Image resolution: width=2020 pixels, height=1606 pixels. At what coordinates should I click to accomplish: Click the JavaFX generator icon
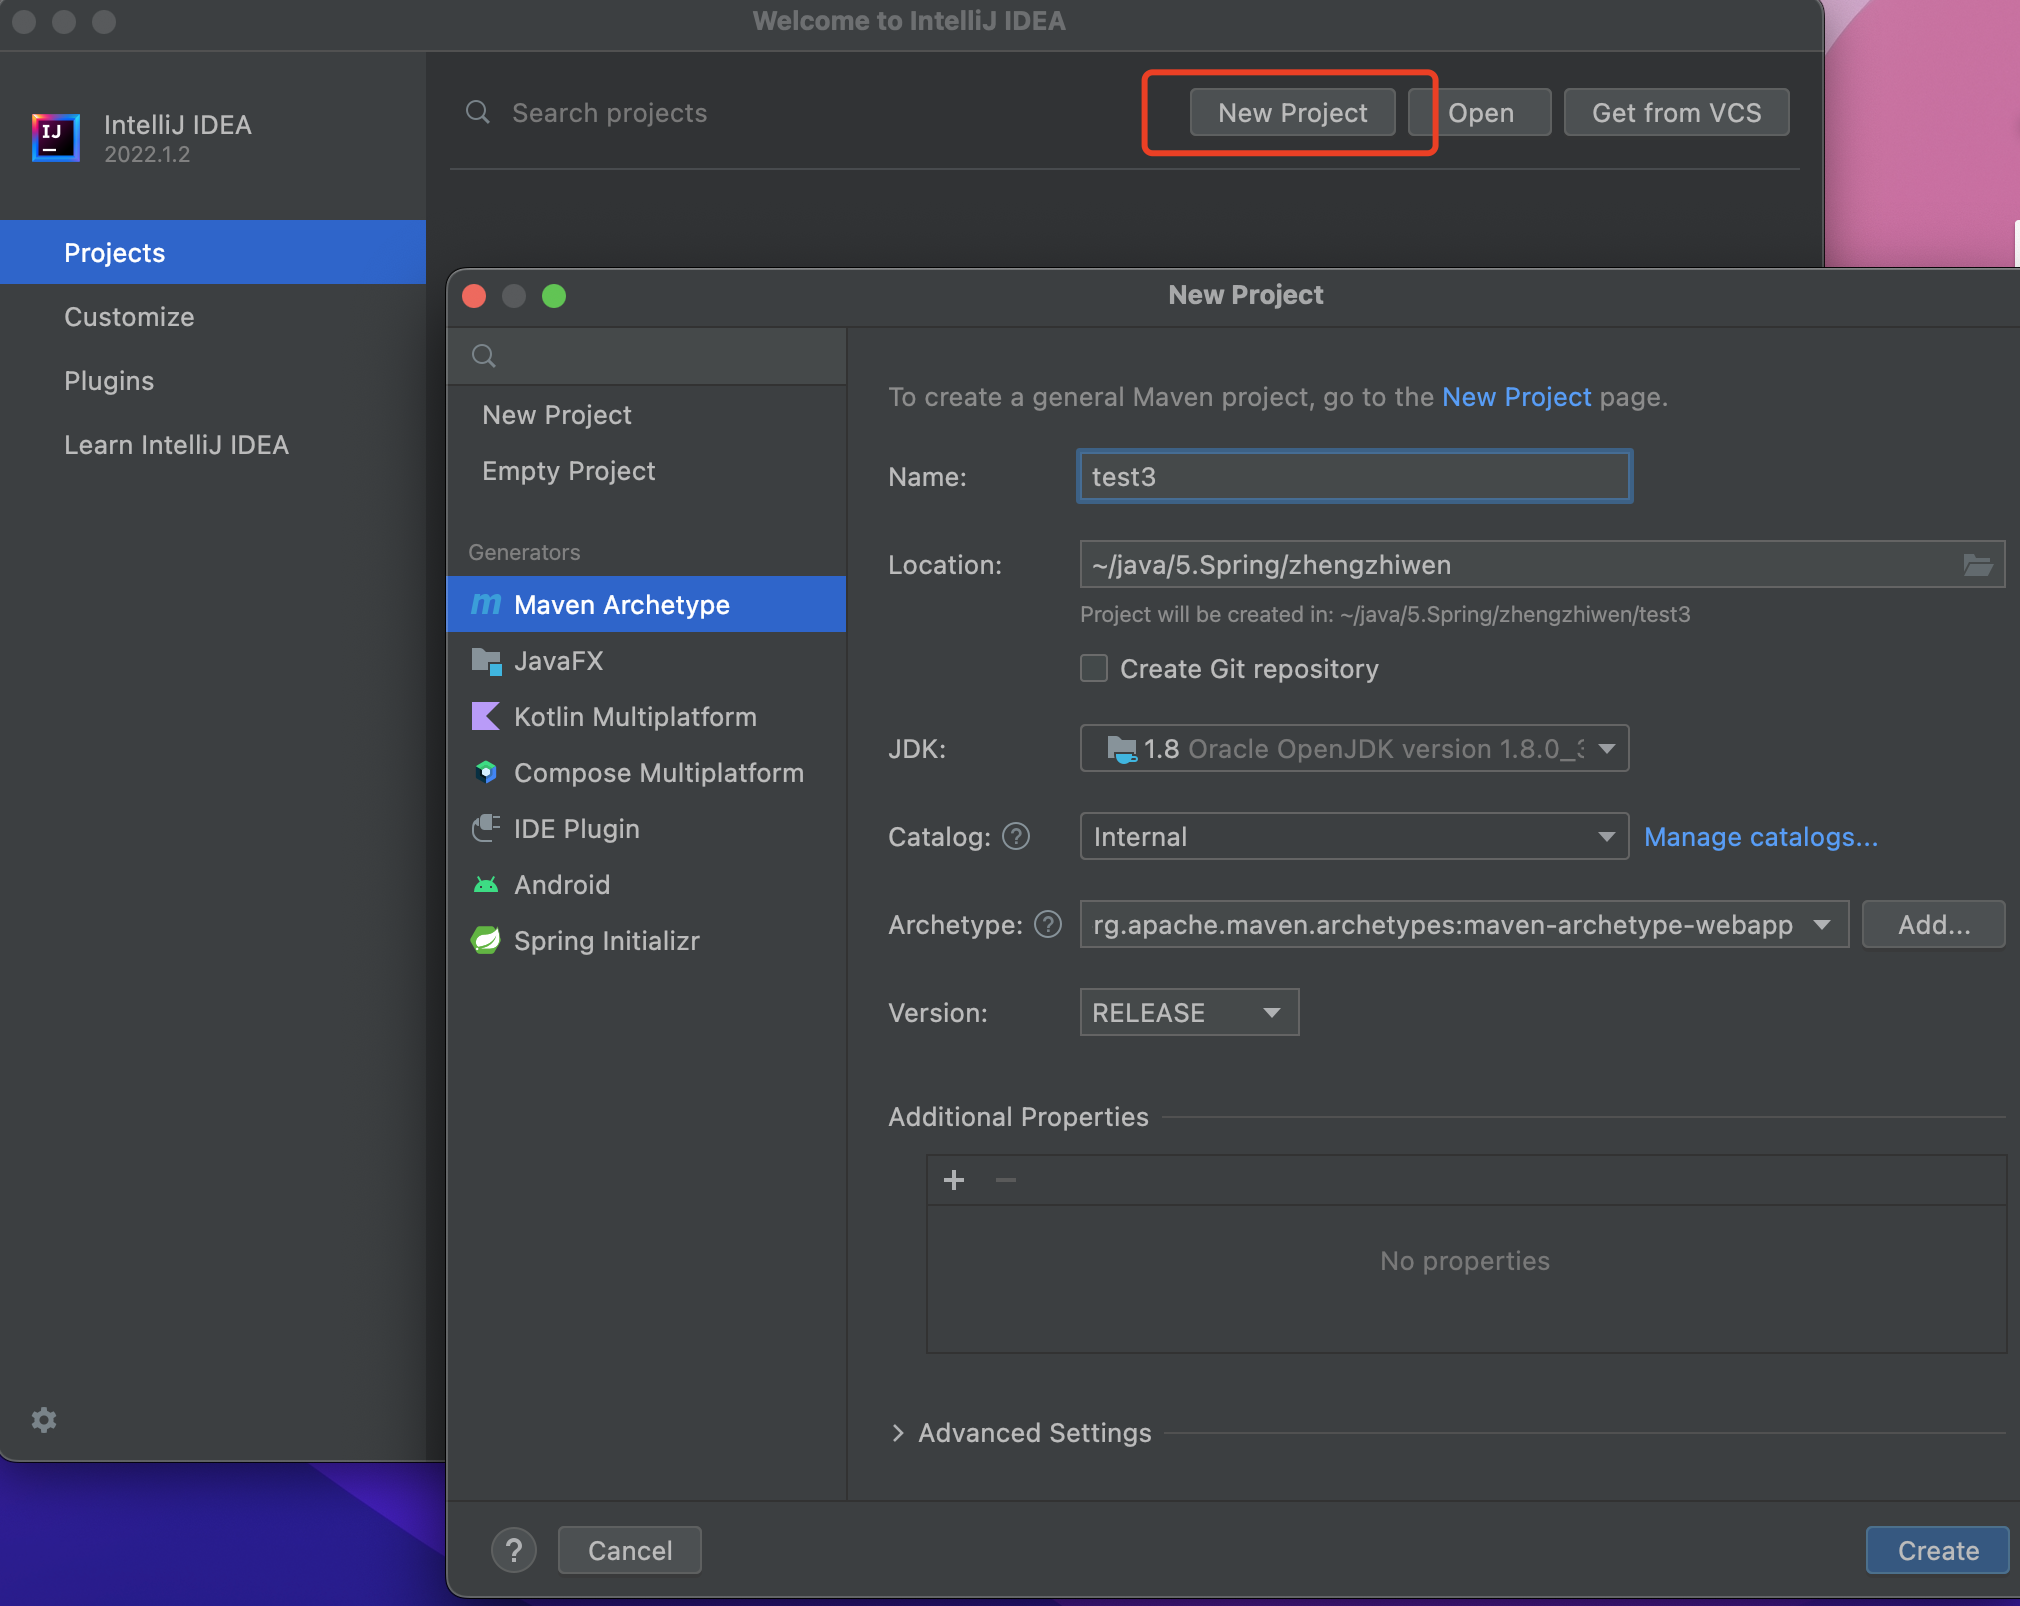coord(486,660)
